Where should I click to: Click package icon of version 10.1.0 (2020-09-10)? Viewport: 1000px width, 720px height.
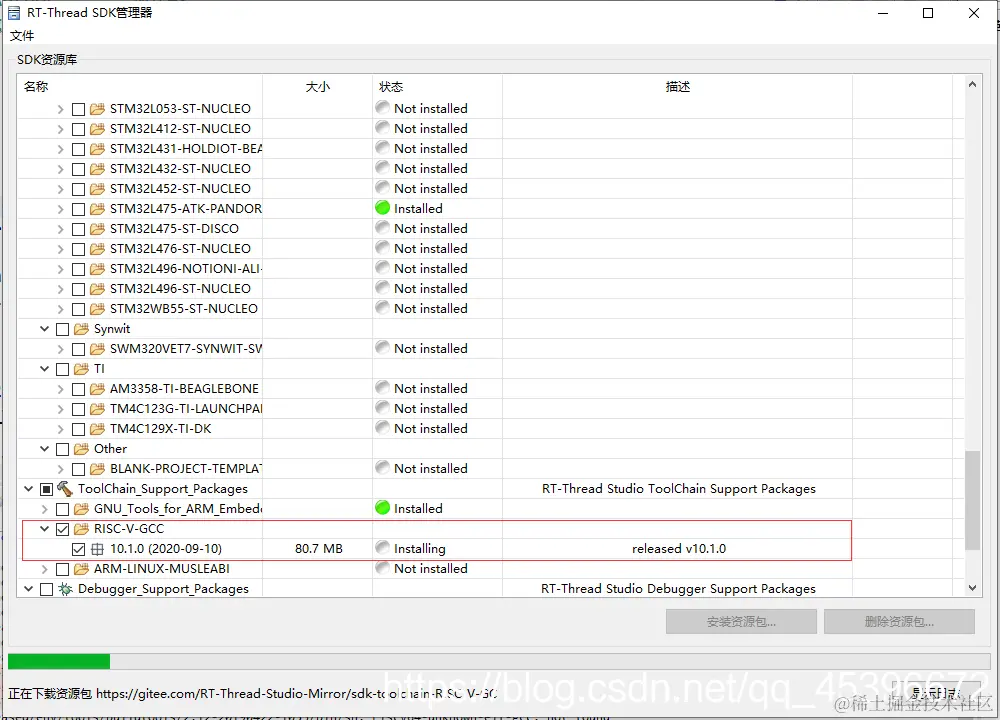point(97,548)
